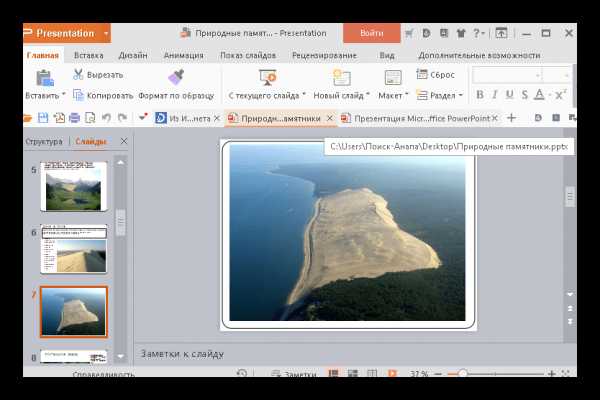Click the Section (Раздел) button
Viewport: 600px width, 400px height.
(x=439, y=95)
